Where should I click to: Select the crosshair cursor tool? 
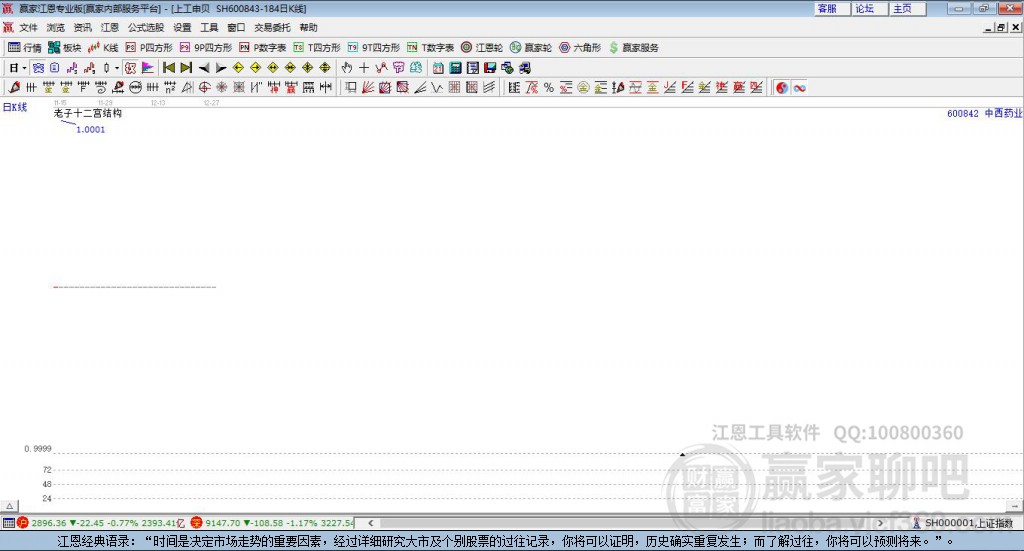pos(364,68)
